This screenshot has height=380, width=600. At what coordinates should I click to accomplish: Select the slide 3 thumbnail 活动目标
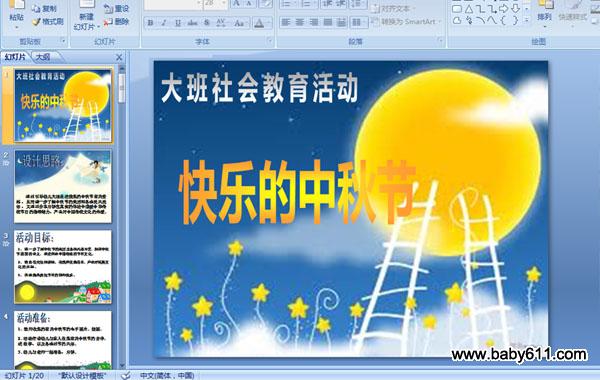coord(63,267)
